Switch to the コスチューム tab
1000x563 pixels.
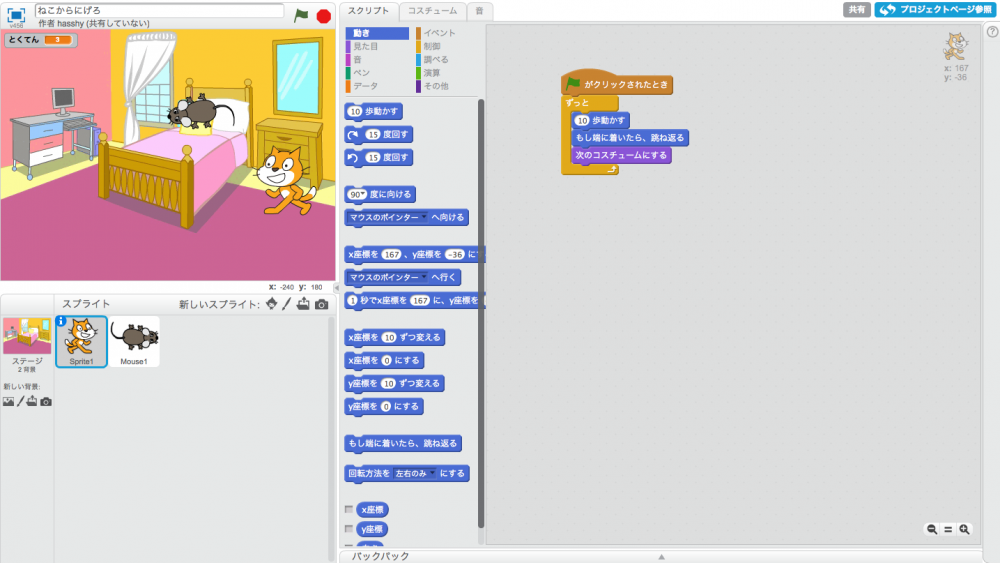[x=432, y=10]
